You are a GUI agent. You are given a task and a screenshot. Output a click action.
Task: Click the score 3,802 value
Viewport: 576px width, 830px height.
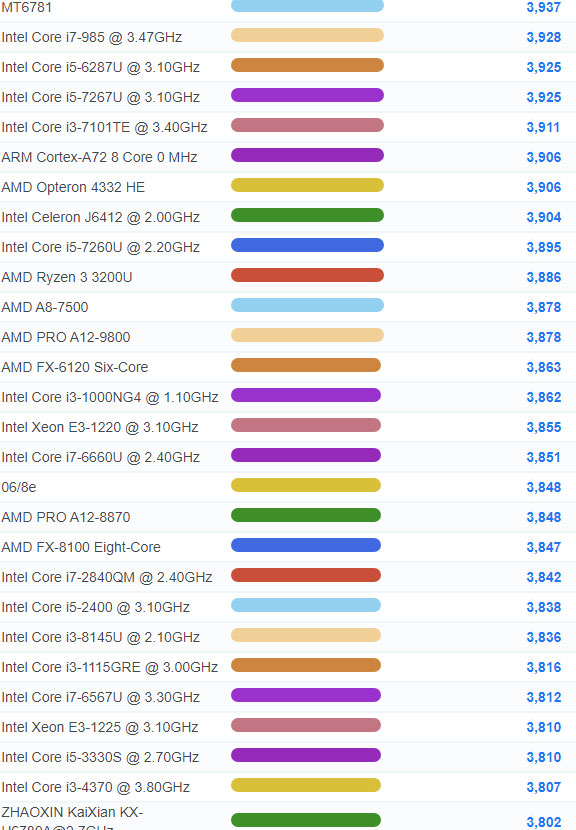[544, 823]
